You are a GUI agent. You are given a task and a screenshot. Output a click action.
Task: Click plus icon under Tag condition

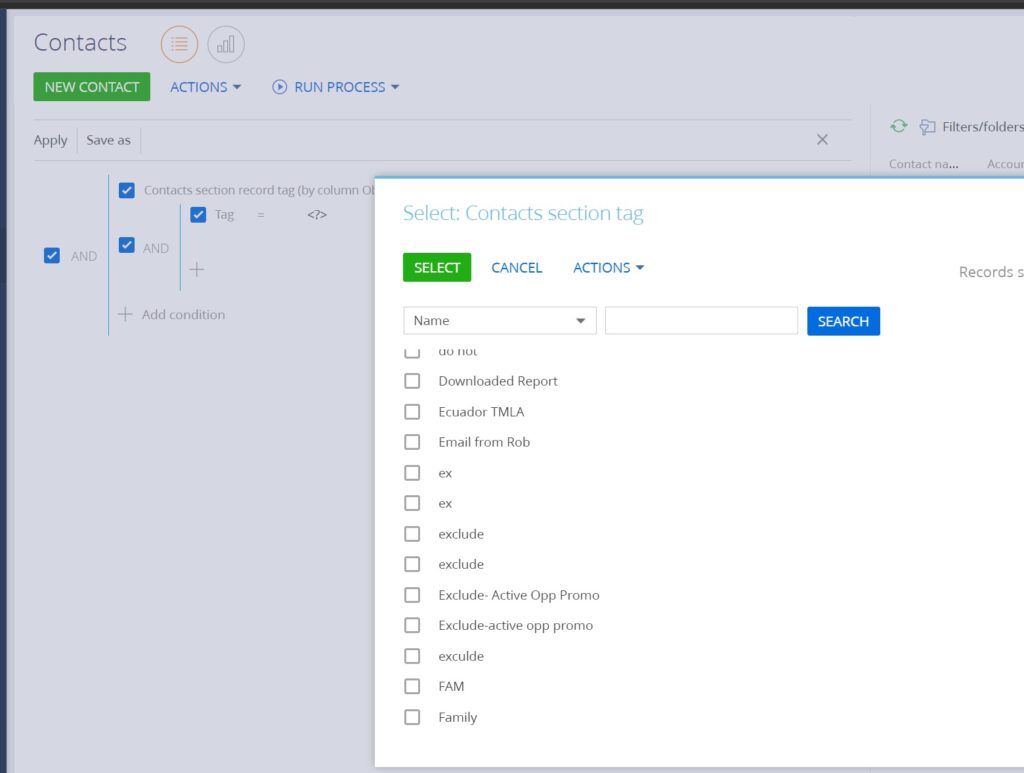click(197, 269)
